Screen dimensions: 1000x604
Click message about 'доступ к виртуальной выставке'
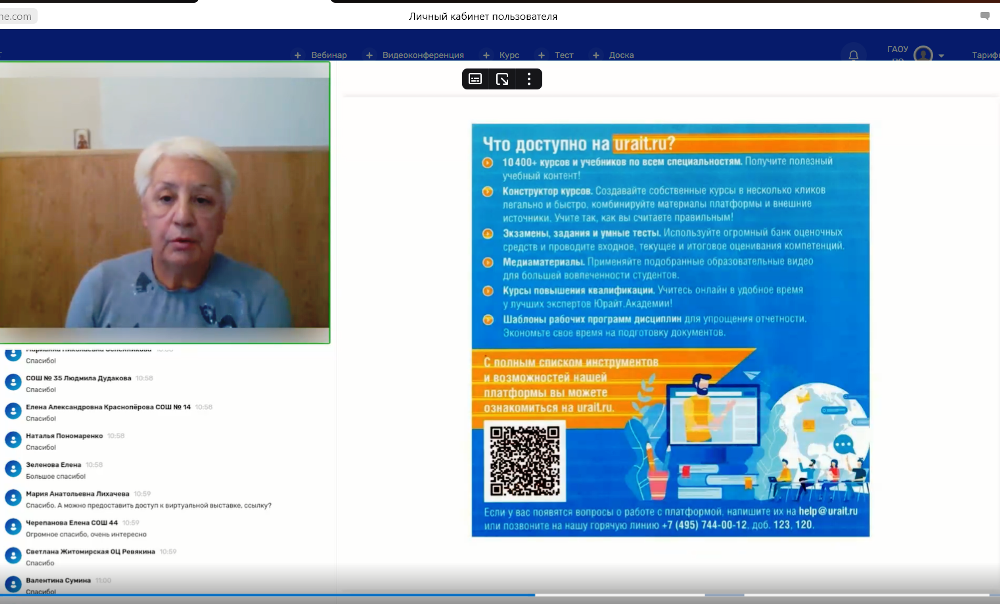148,505
